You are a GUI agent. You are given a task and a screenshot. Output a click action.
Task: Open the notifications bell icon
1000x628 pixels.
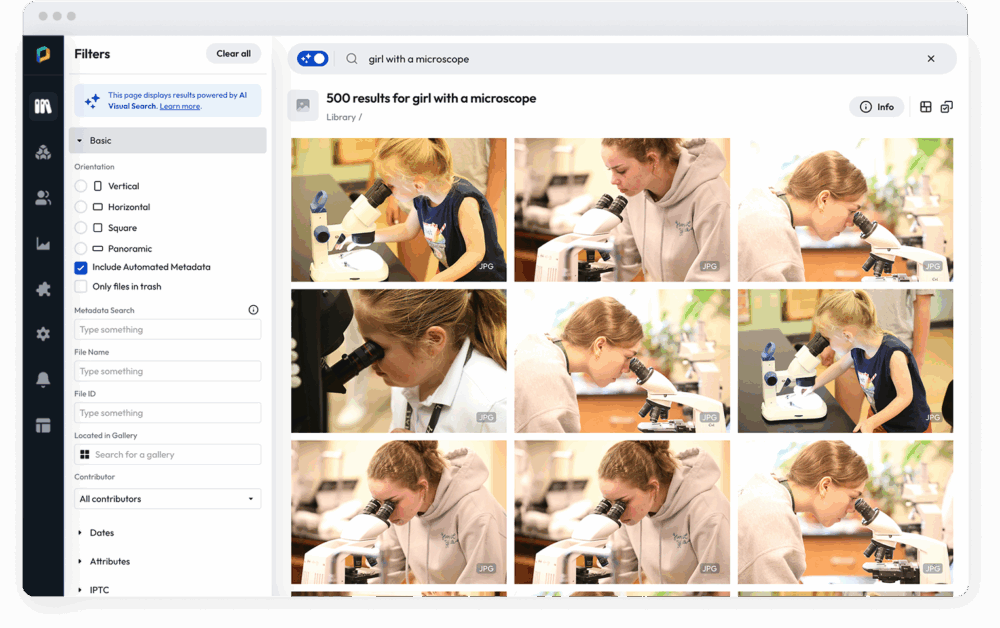tap(43, 379)
